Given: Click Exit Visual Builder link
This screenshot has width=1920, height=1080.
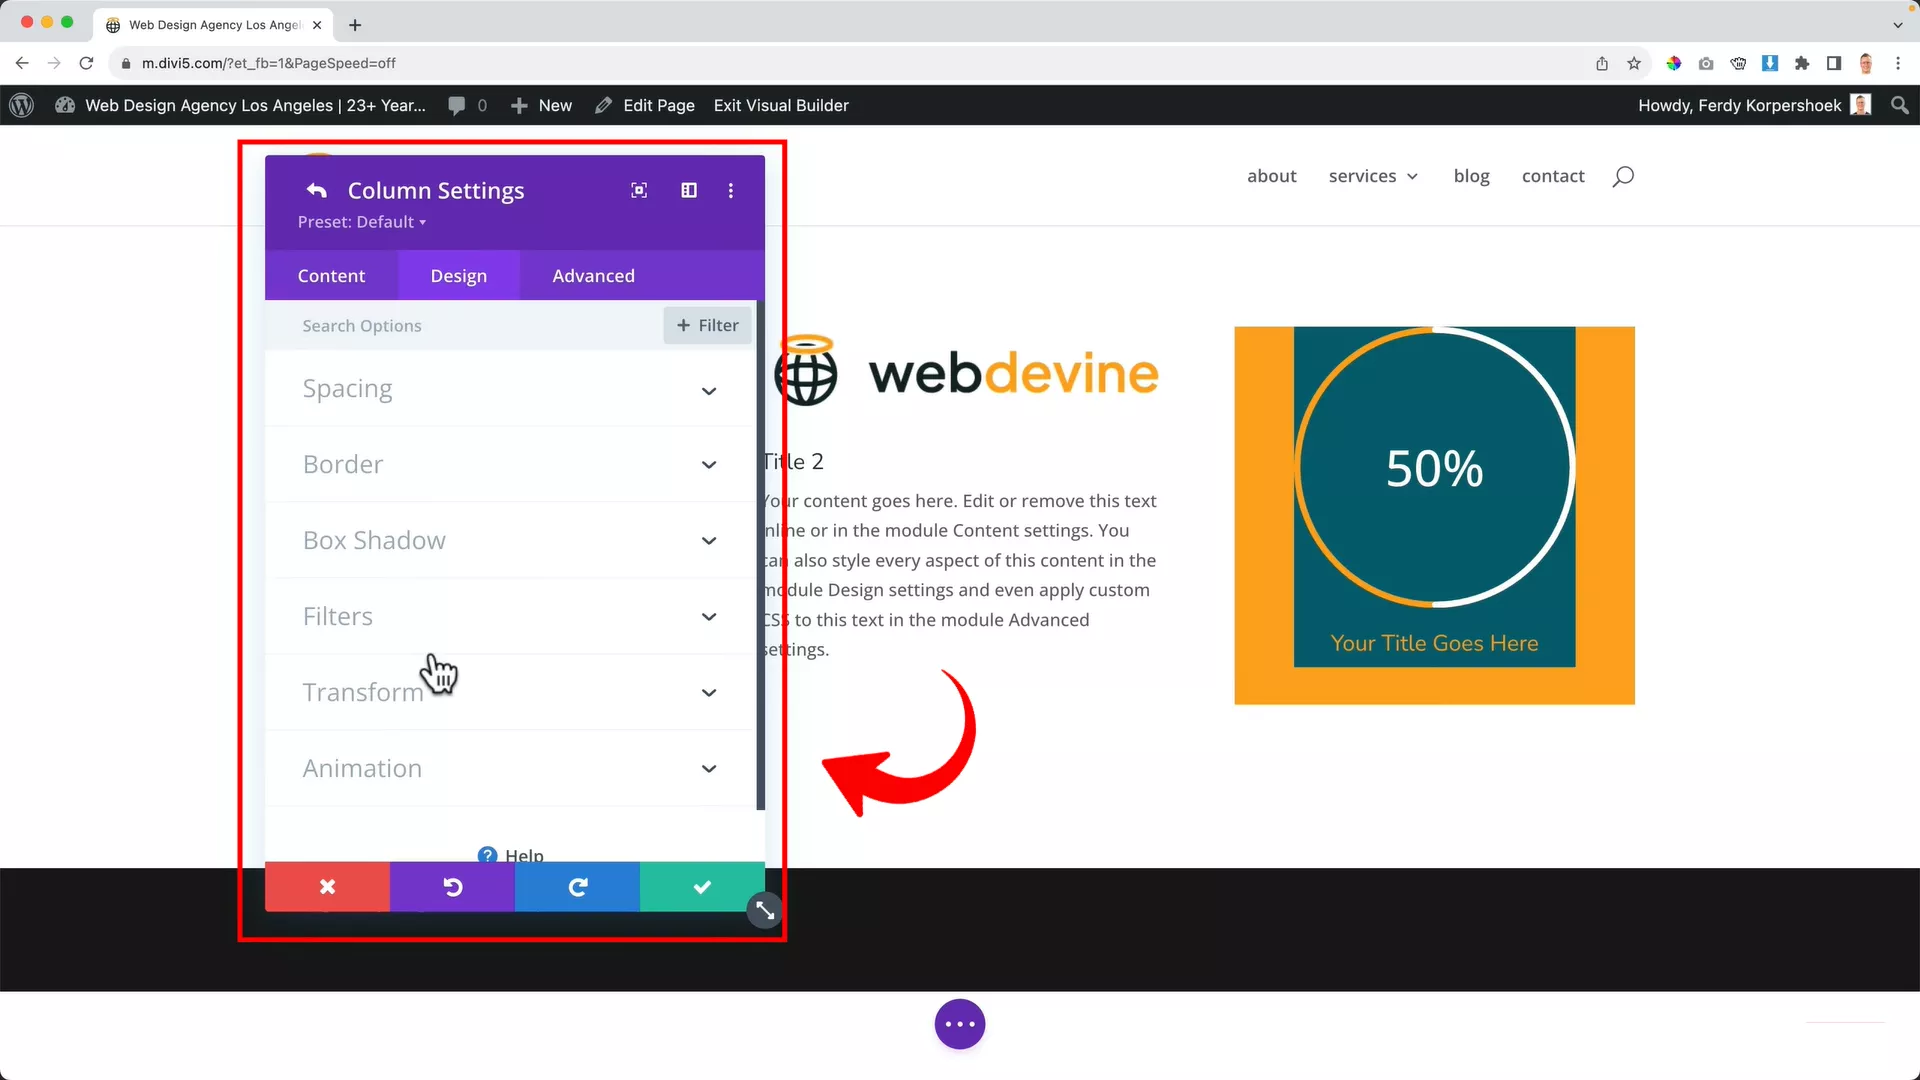Looking at the screenshot, I should click(x=781, y=105).
